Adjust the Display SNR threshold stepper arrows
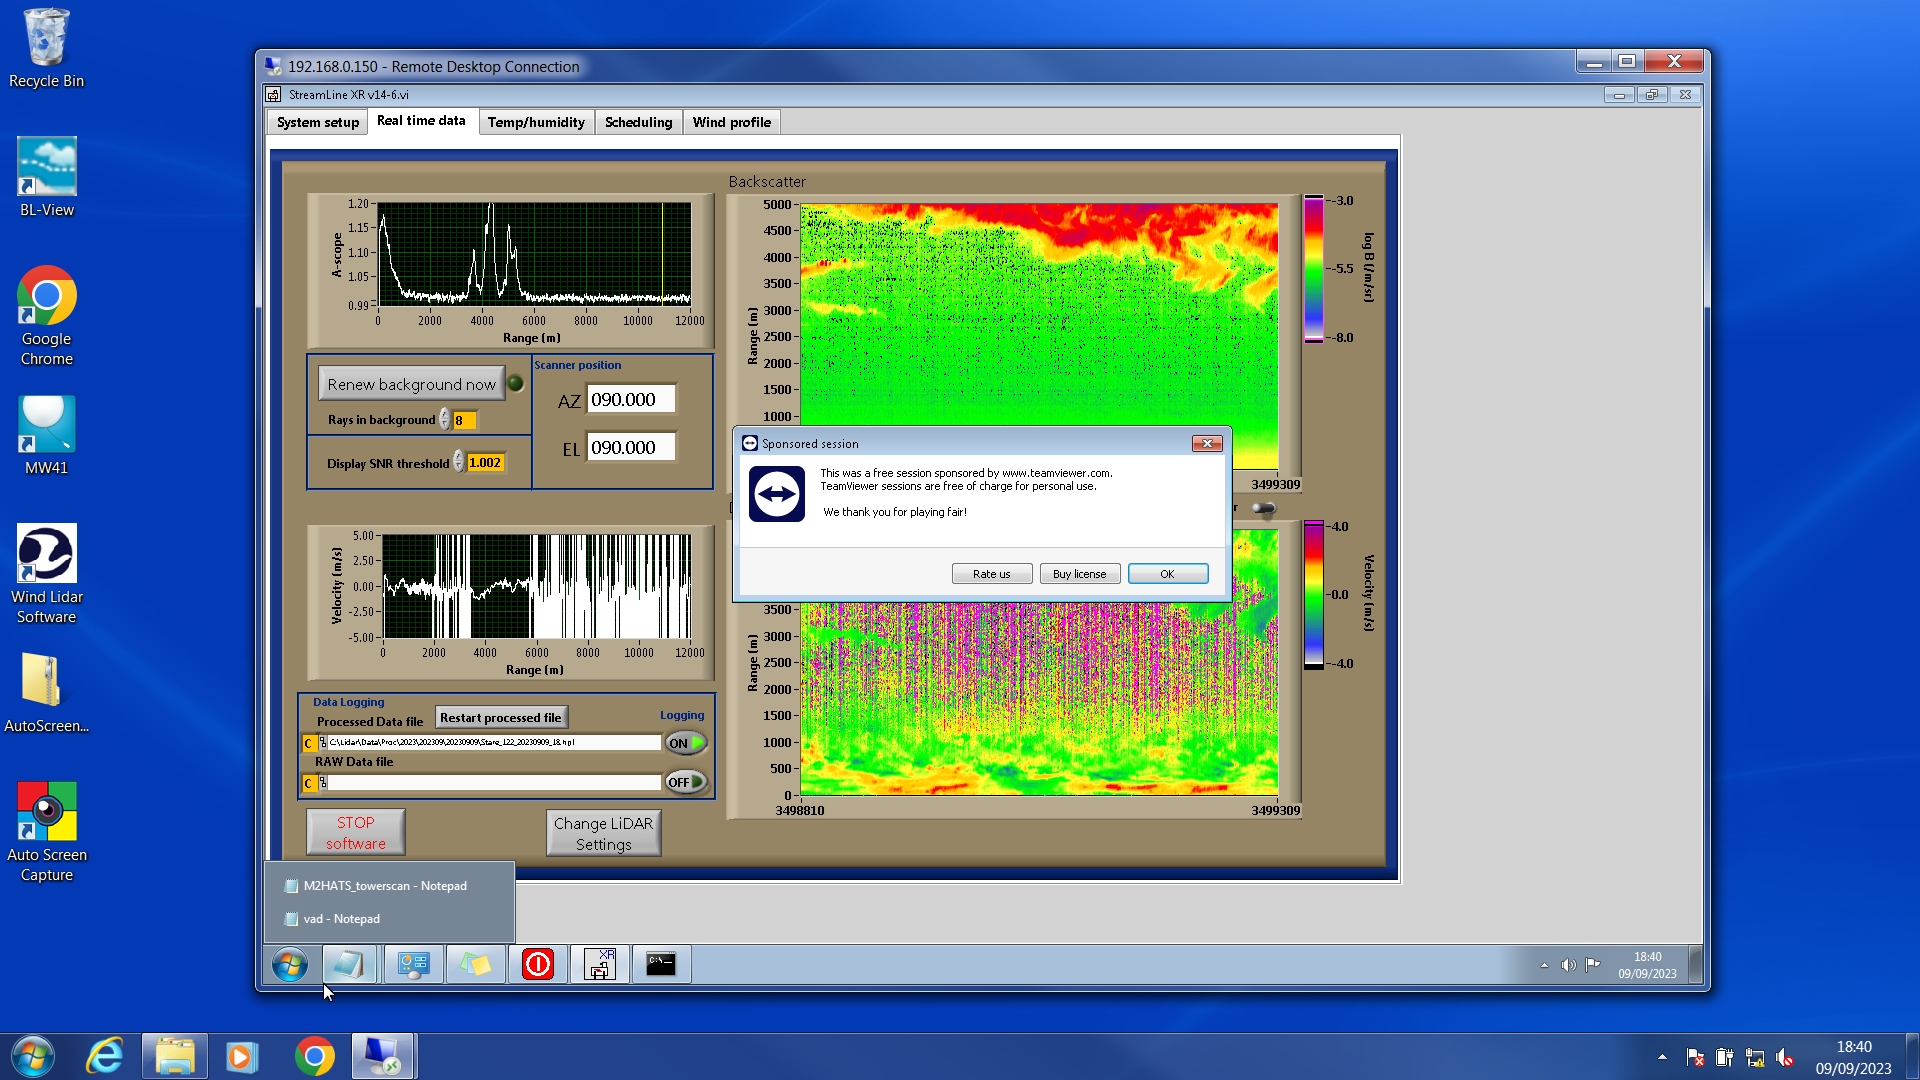This screenshot has height=1080, width=1920. (458, 462)
